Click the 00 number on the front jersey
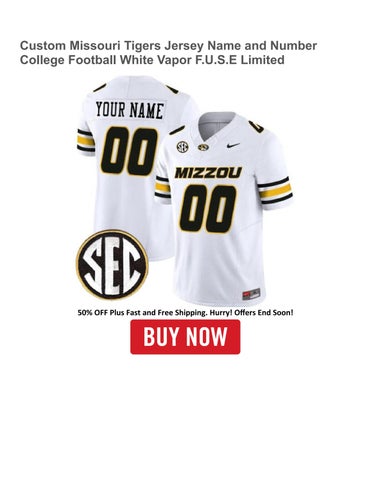 [208, 209]
